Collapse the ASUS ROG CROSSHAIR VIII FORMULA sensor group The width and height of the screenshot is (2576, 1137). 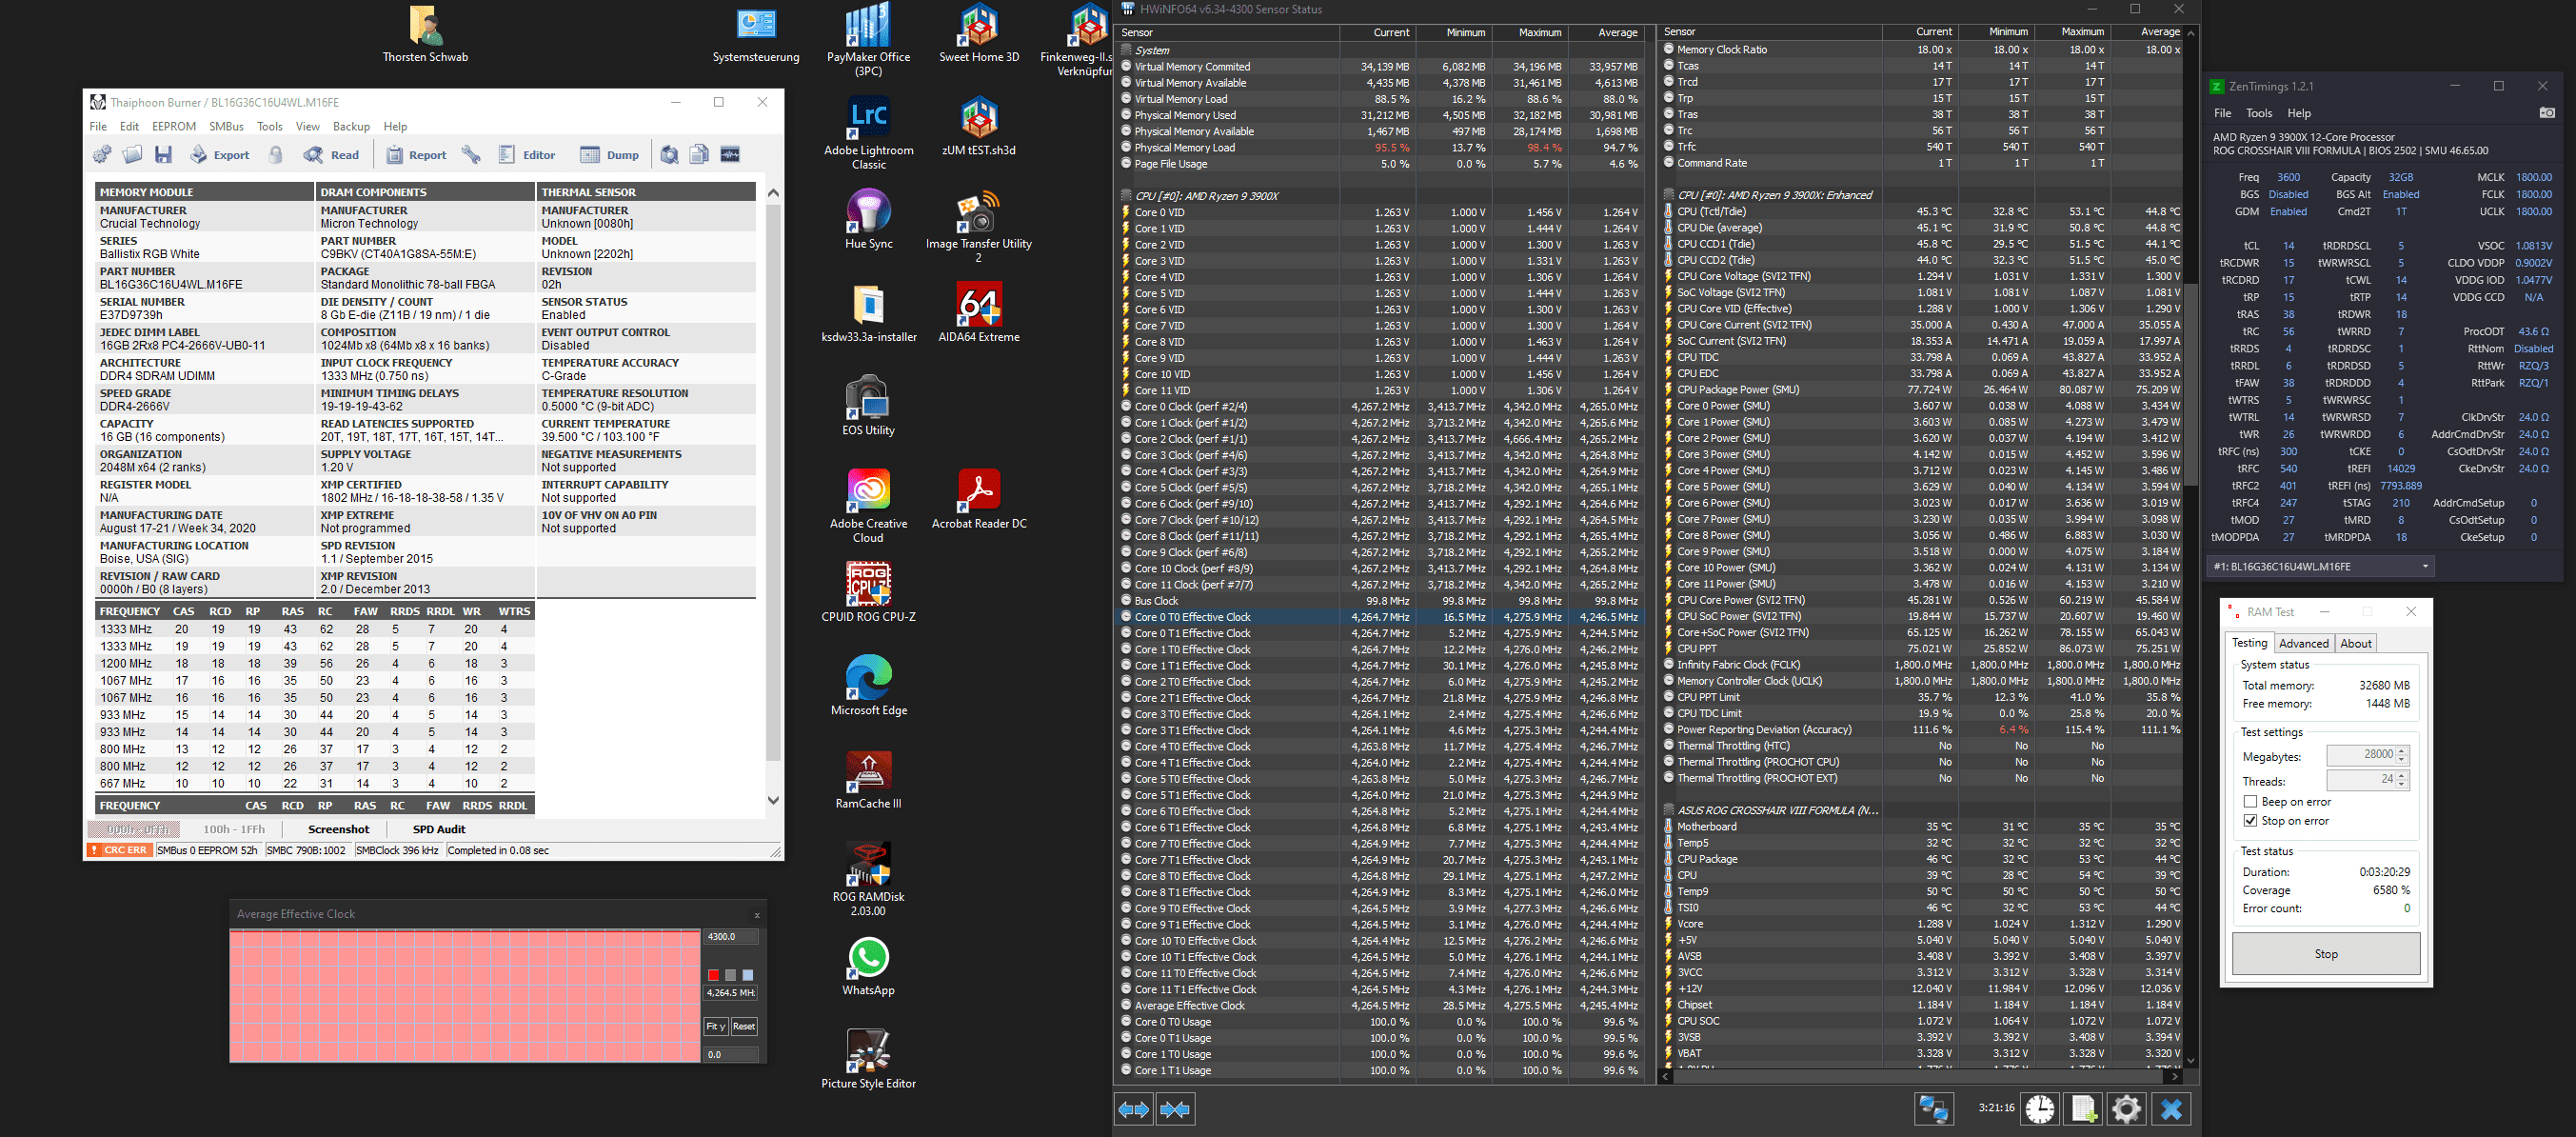coord(1669,810)
